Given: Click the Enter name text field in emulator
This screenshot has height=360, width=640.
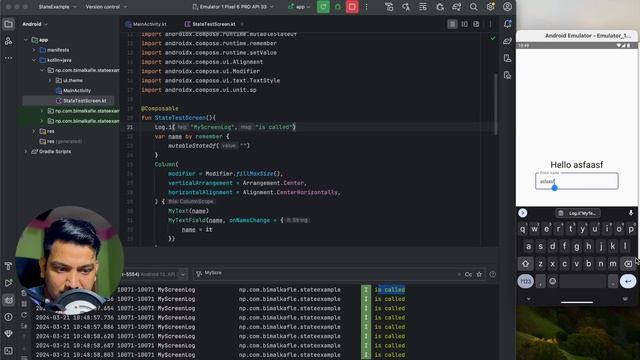Looking at the screenshot, I should 576,181.
